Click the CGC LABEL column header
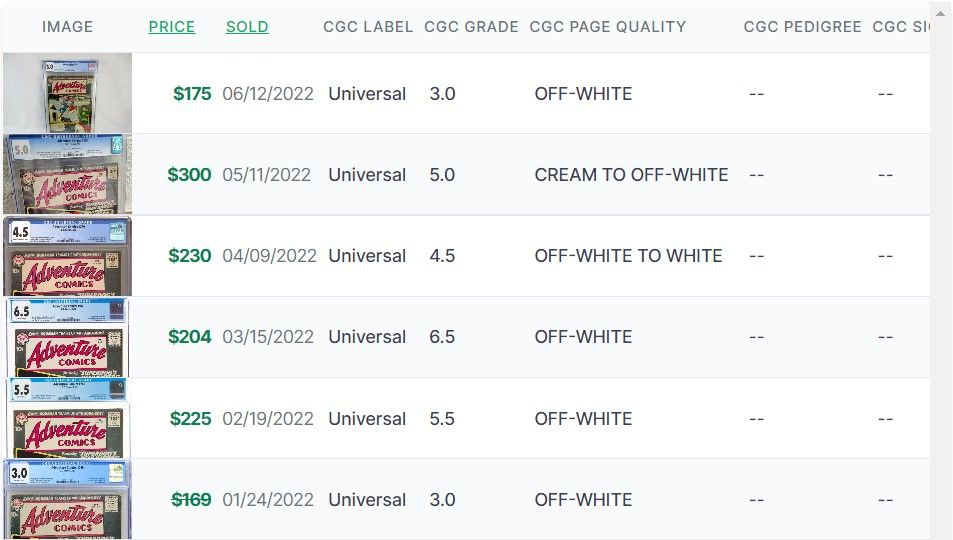The height and width of the screenshot is (540, 953). [x=368, y=27]
